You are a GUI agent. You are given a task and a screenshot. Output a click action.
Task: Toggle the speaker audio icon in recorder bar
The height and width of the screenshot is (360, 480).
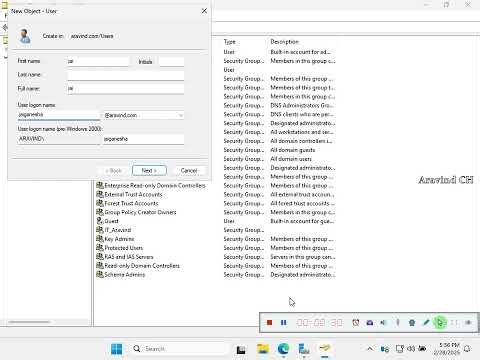coord(383,322)
